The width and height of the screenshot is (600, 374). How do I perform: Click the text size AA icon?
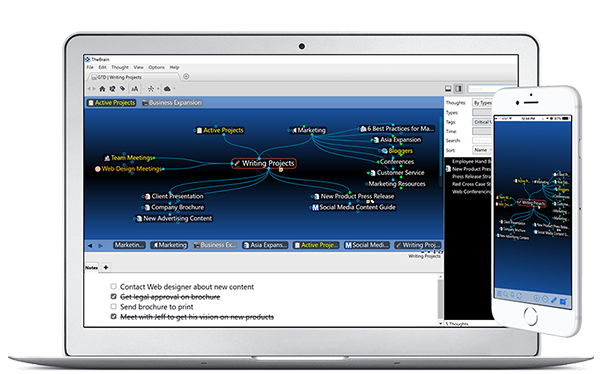(135, 89)
